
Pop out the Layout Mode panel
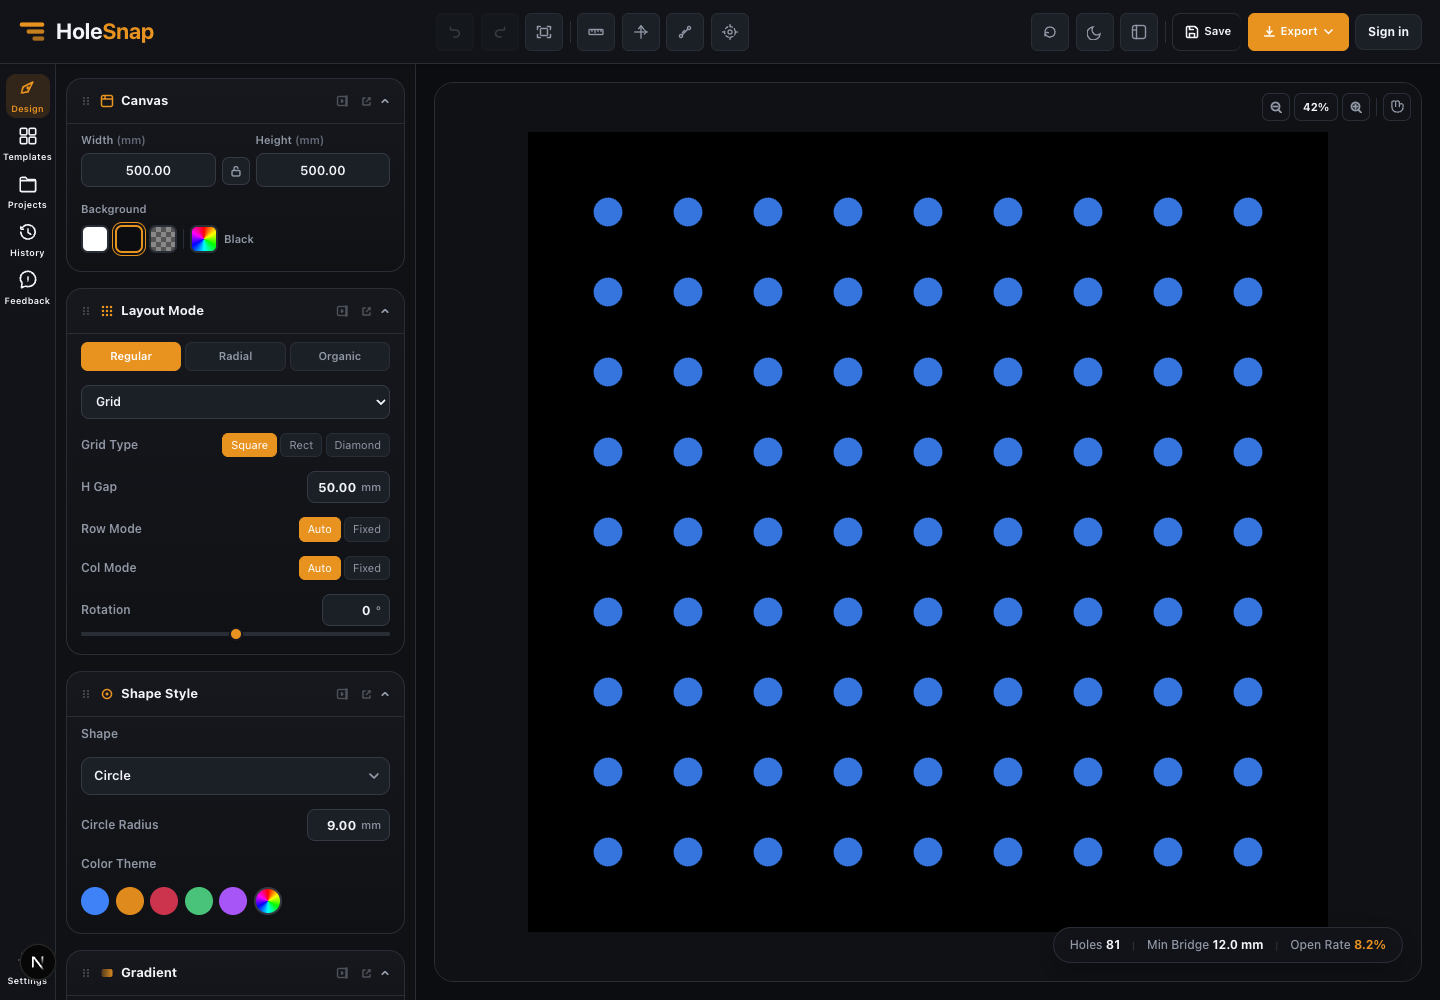click(366, 311)
